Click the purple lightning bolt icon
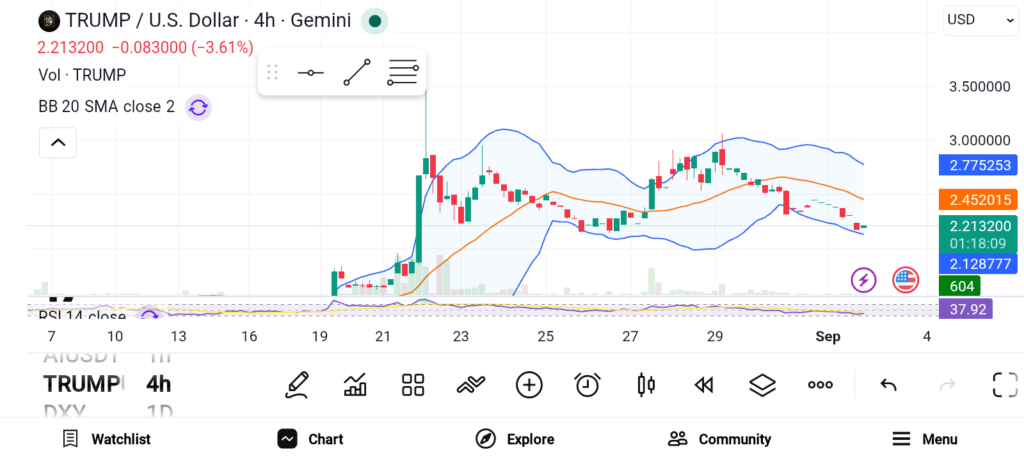 click(863, 280)
